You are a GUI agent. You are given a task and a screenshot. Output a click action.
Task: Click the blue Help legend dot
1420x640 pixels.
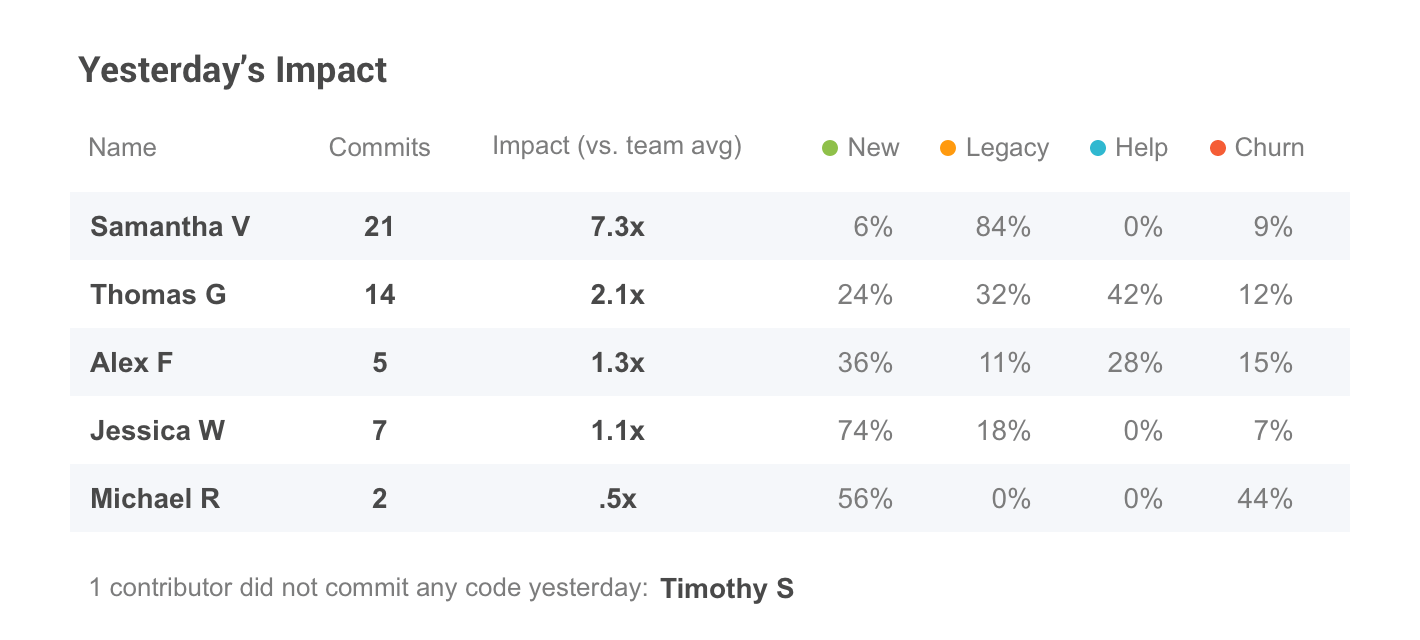pyautogui.click(x=1098, y=148)
